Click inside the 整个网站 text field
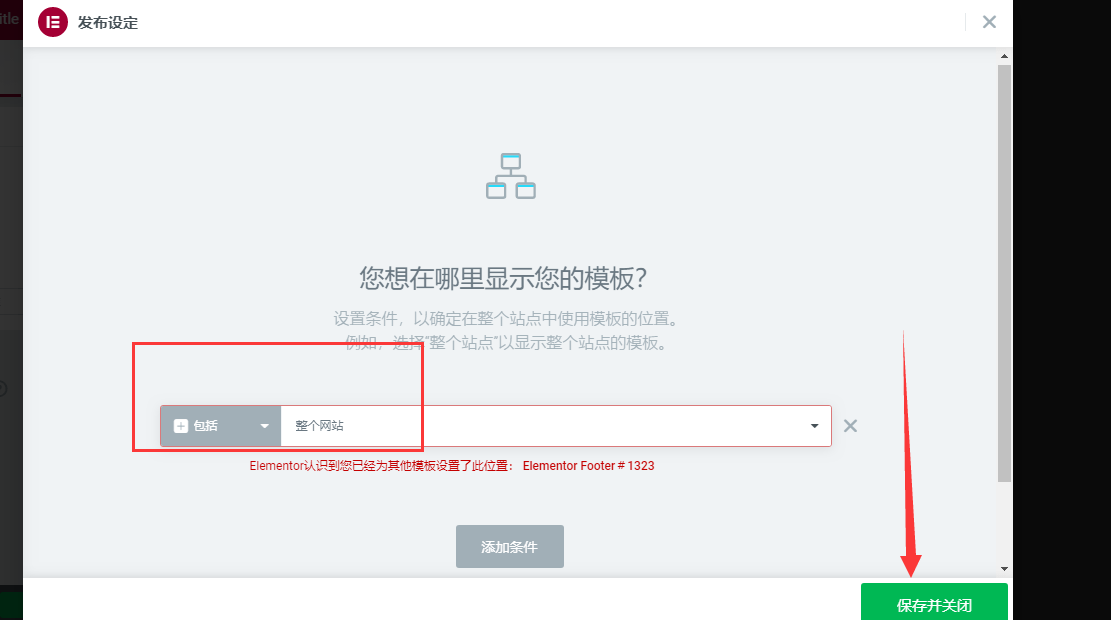Image resolution: width=1111 pixels, height=620 pixels. tap(350, 425)
